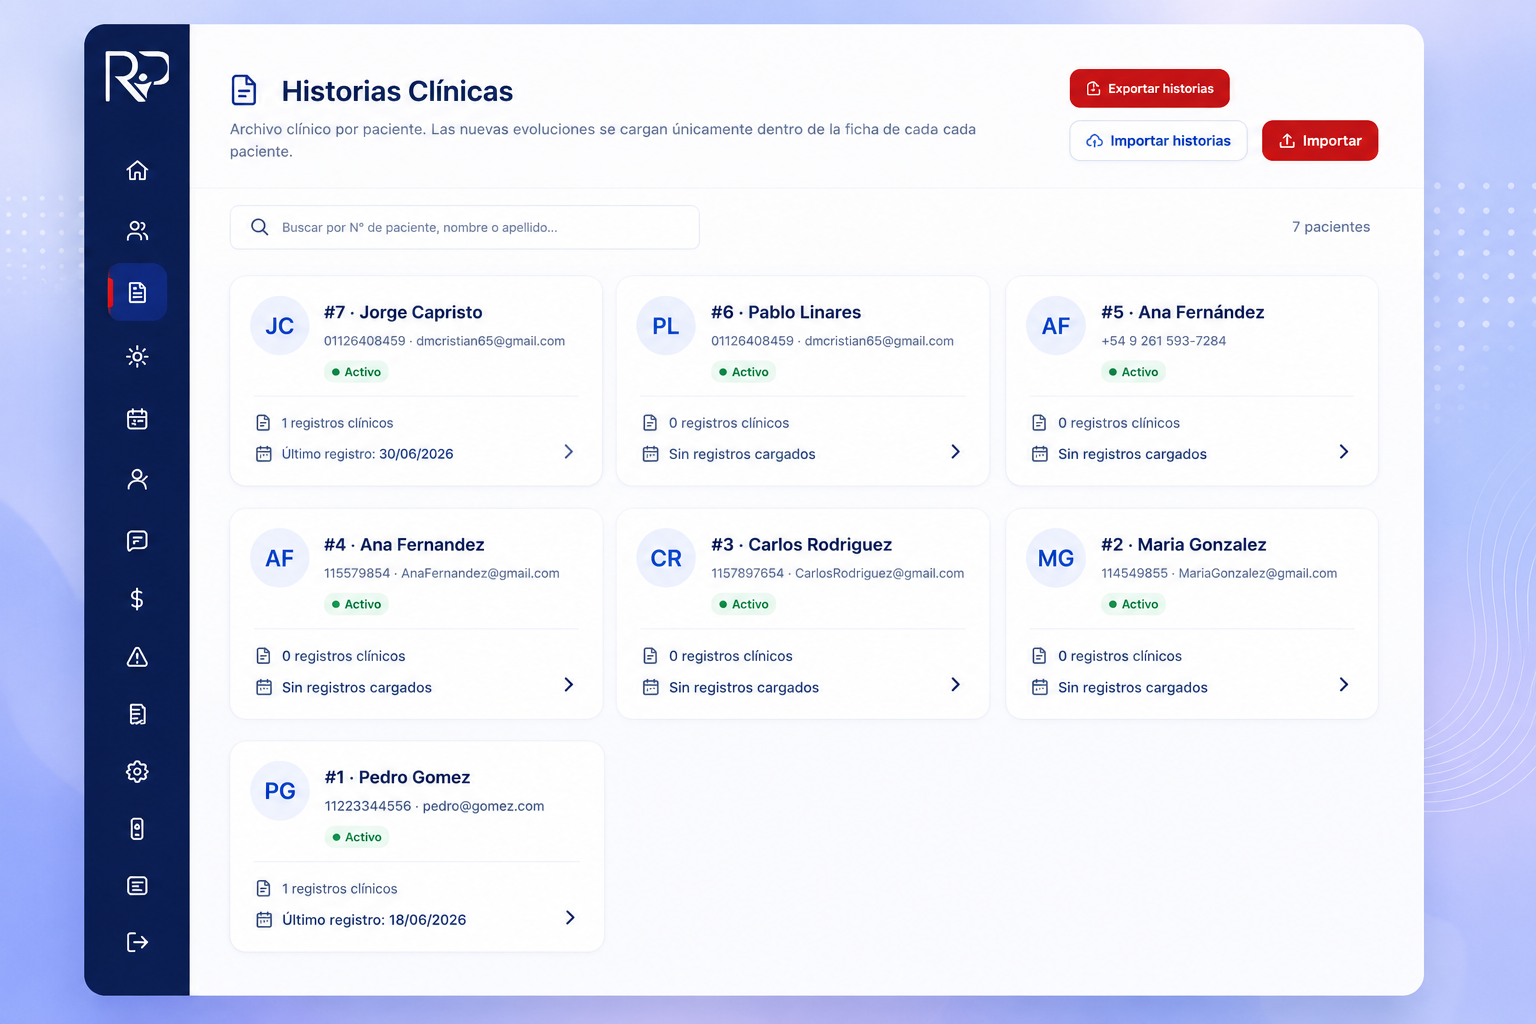The width and height of the screenshot is (1536, 1024).
Task: Open the calendar icon in the sidebar
Action: point(137,419)
